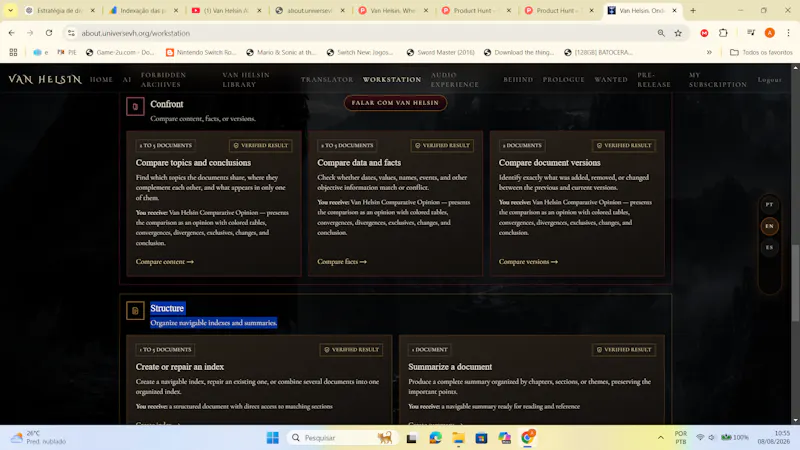The width and height of the screenshot is (800, 450).
Task: Click the Confront section document icon
Action: [135, 107]
